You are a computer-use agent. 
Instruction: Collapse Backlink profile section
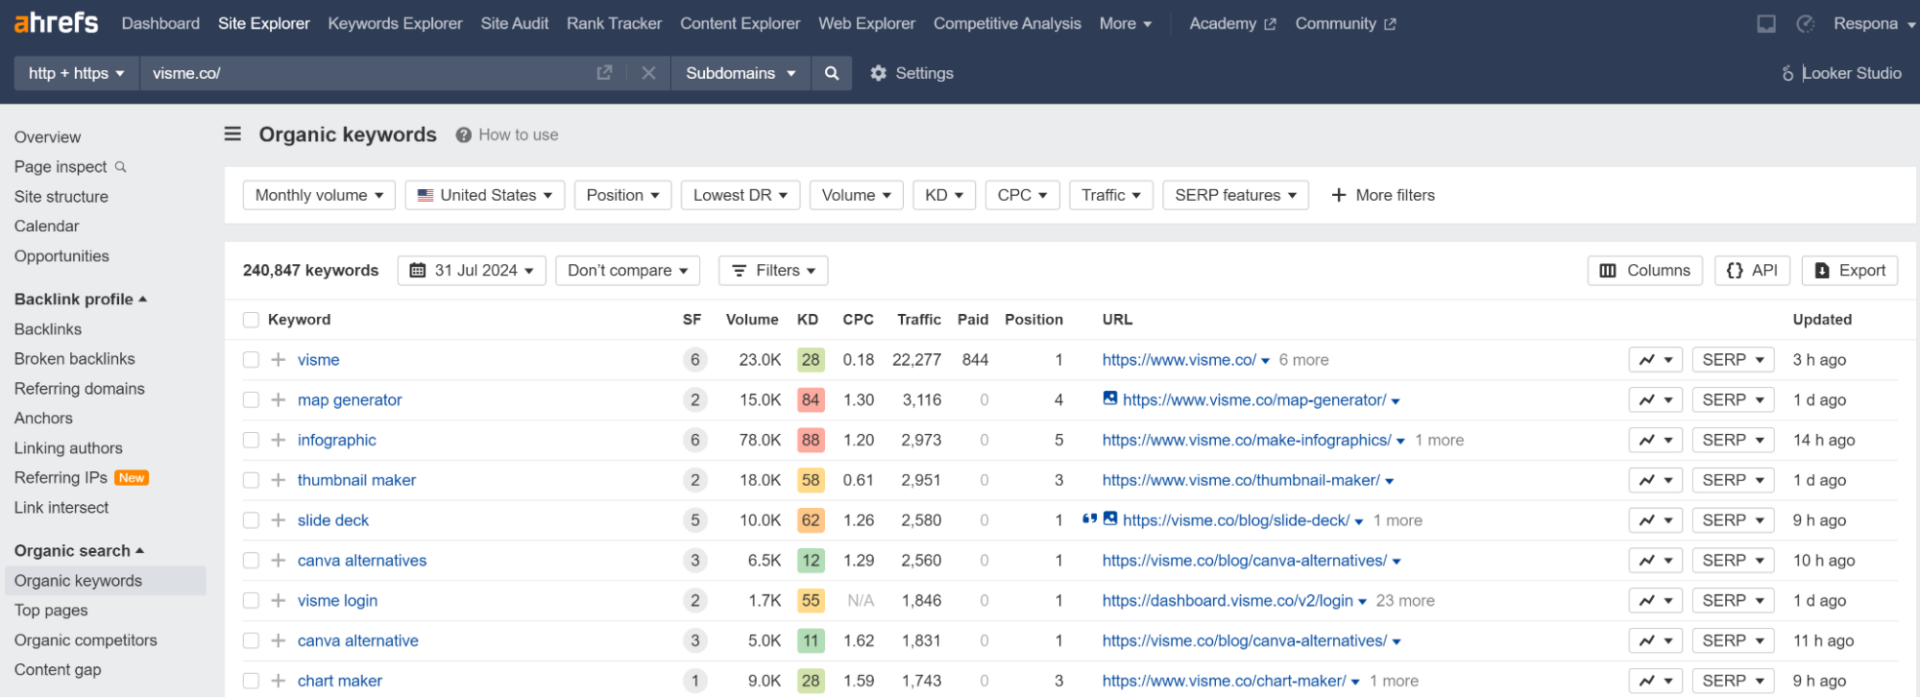pyautogui.click(x=80, y=299)
